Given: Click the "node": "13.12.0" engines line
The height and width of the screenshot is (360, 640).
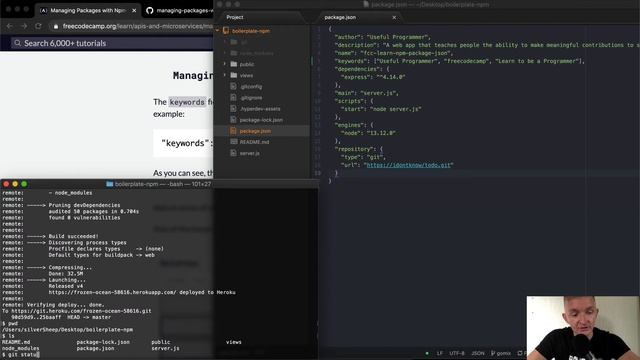Looking at the screenshot, I should point(368,133).
